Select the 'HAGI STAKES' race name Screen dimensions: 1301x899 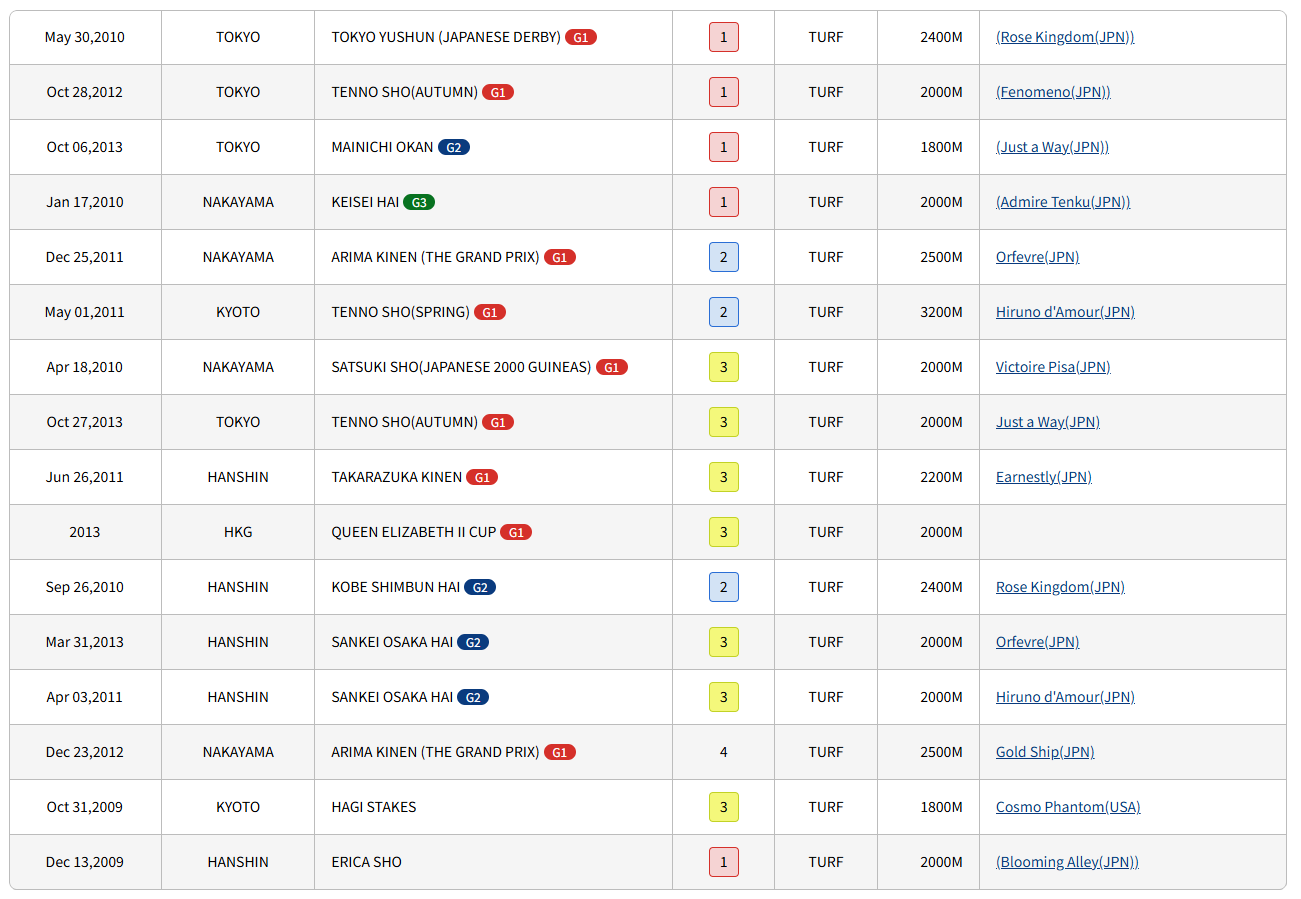coord(374,807)
